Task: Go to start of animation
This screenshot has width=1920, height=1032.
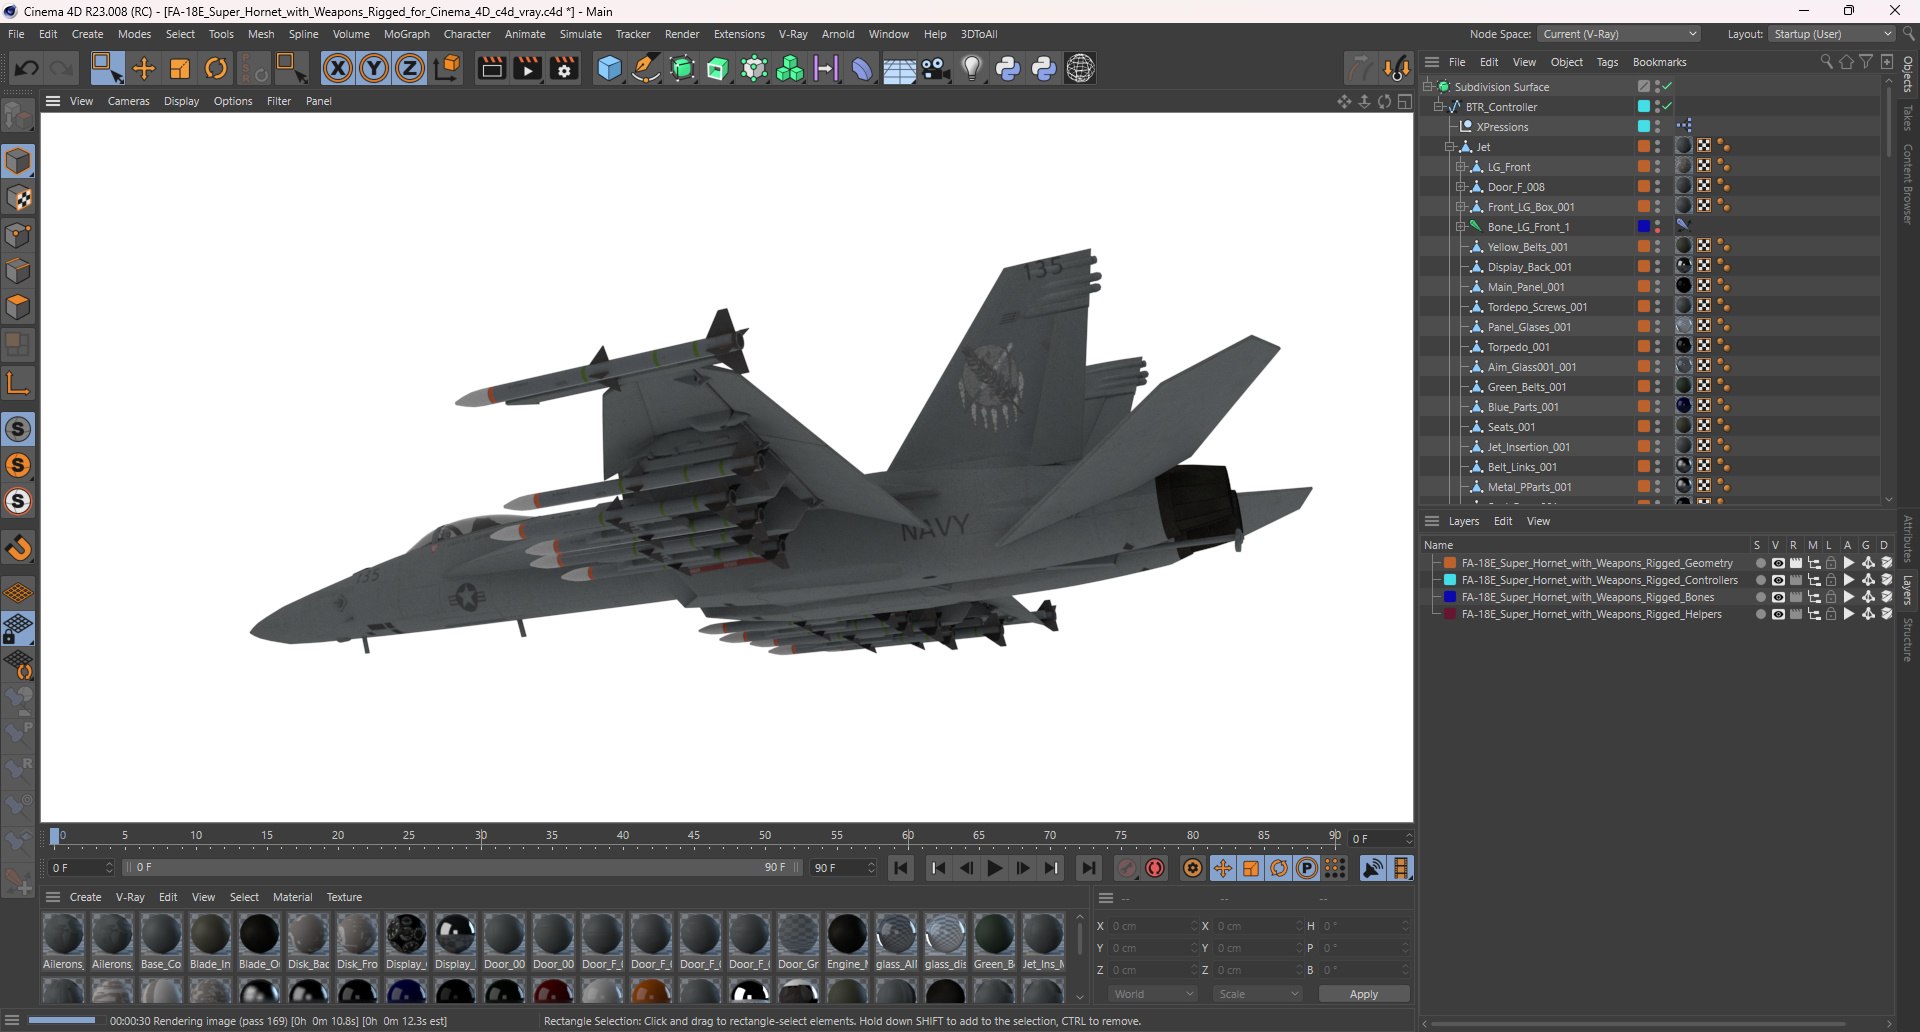Action: 901,868
